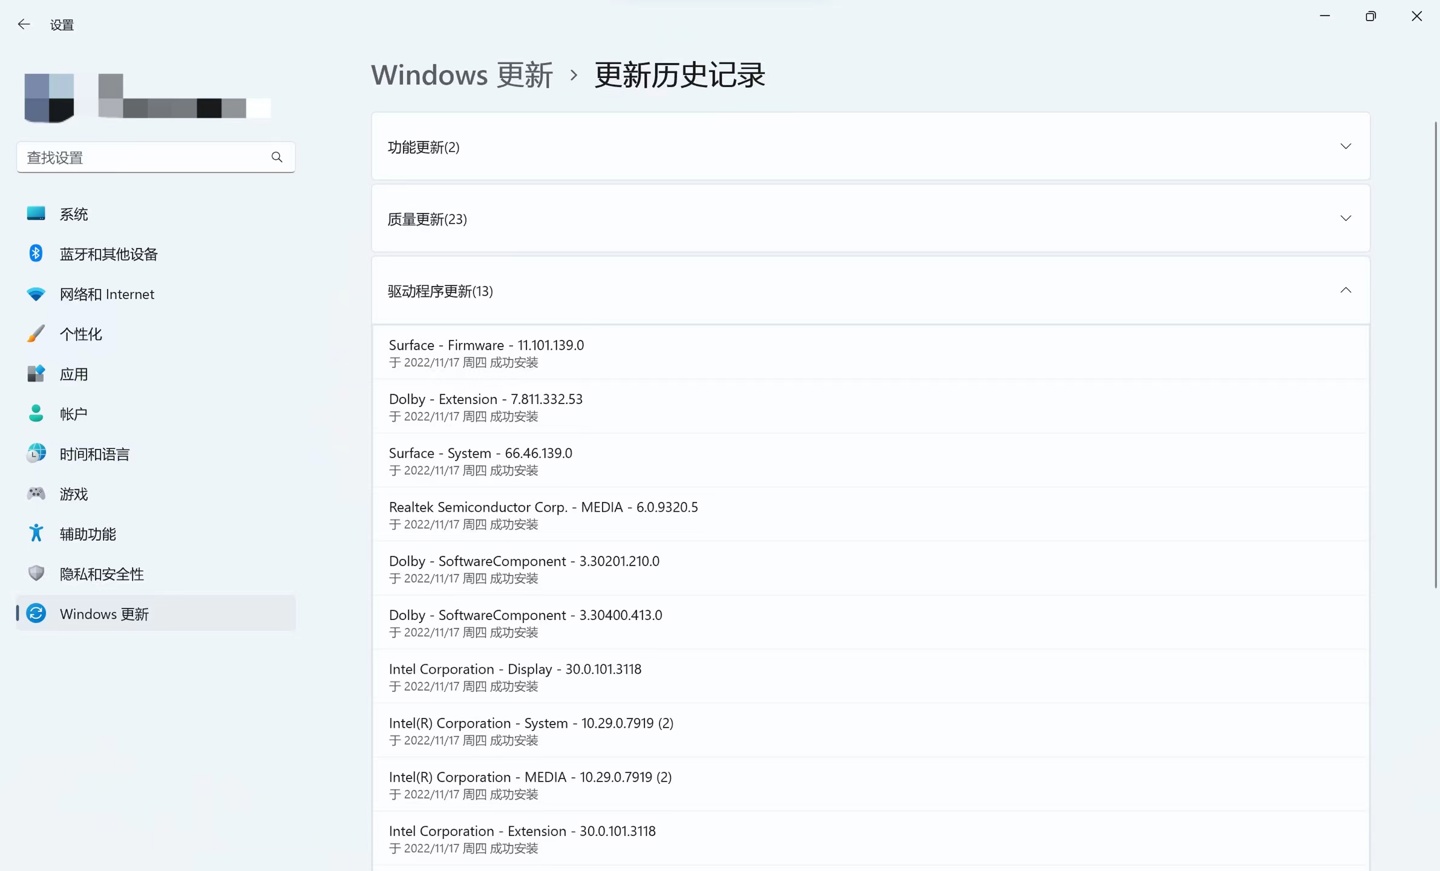Select Intel(R) Corporation - MEDIA - 10.29.0.7919
The width and height of the screenshot is (1440, 871).
click(x=870, y=784)
